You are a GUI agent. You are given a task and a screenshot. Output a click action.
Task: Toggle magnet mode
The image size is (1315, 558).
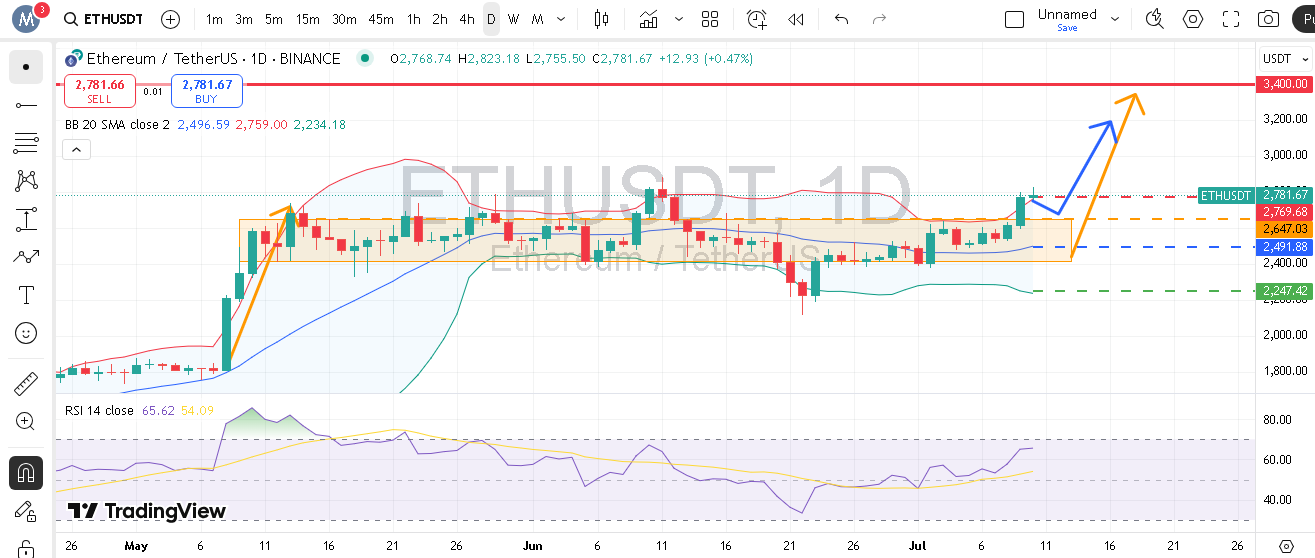[x=26, y=472]
